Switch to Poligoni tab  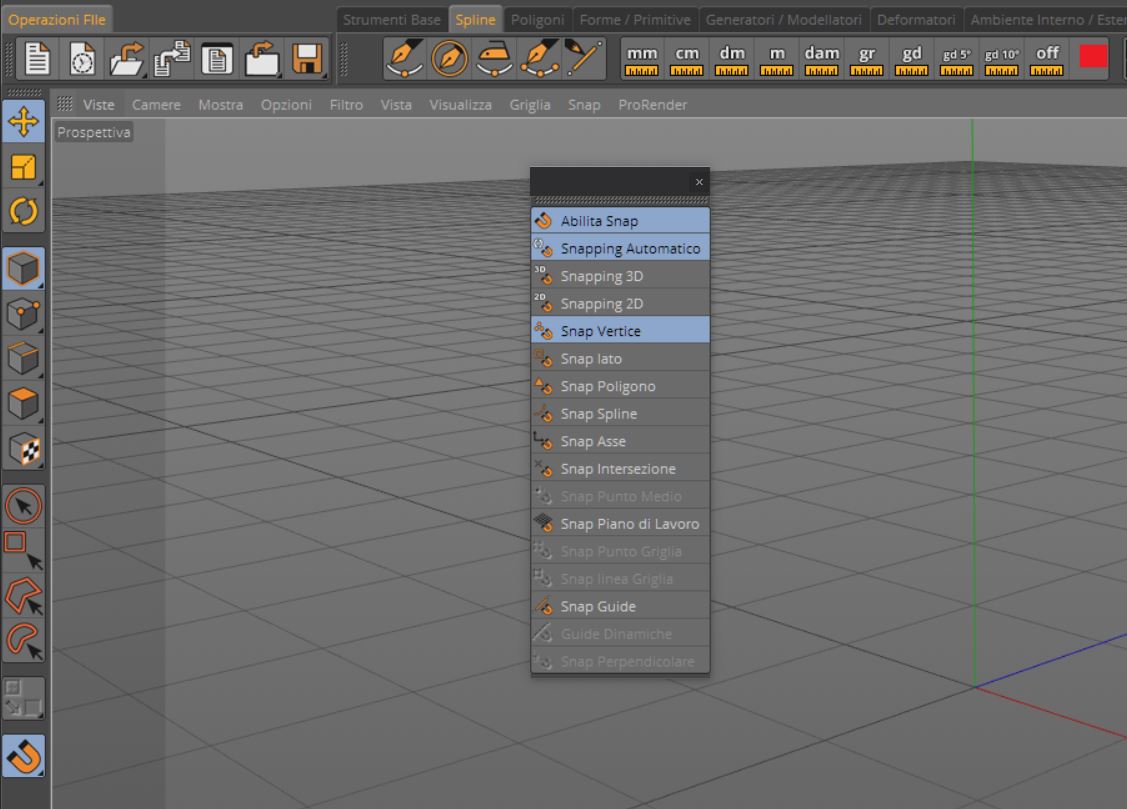coord(537,19)
